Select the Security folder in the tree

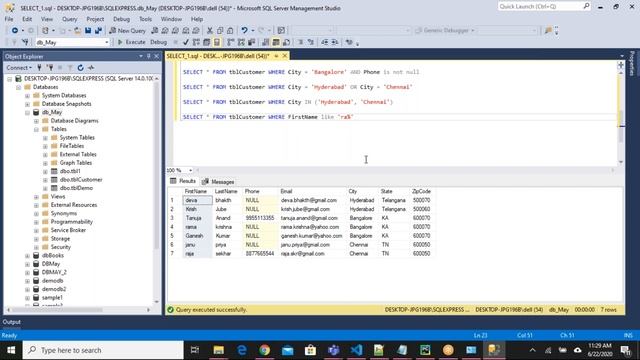pos(61,247)
